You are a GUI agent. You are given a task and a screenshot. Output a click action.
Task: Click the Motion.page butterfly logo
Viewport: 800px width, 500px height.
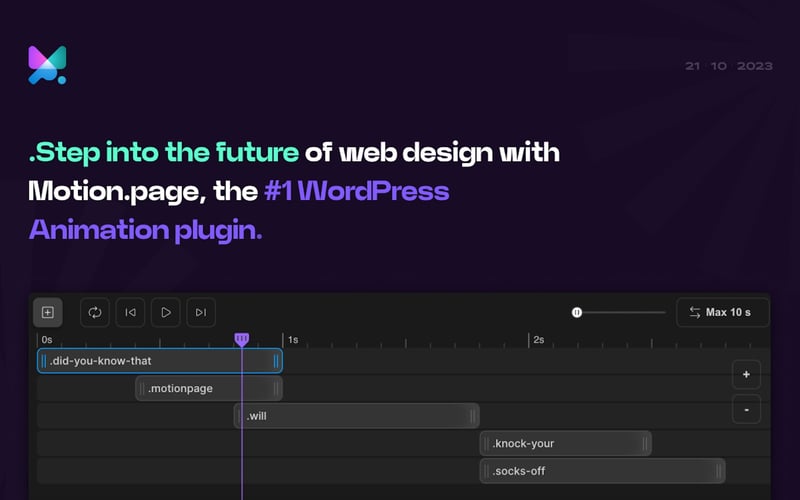(47, 65)
